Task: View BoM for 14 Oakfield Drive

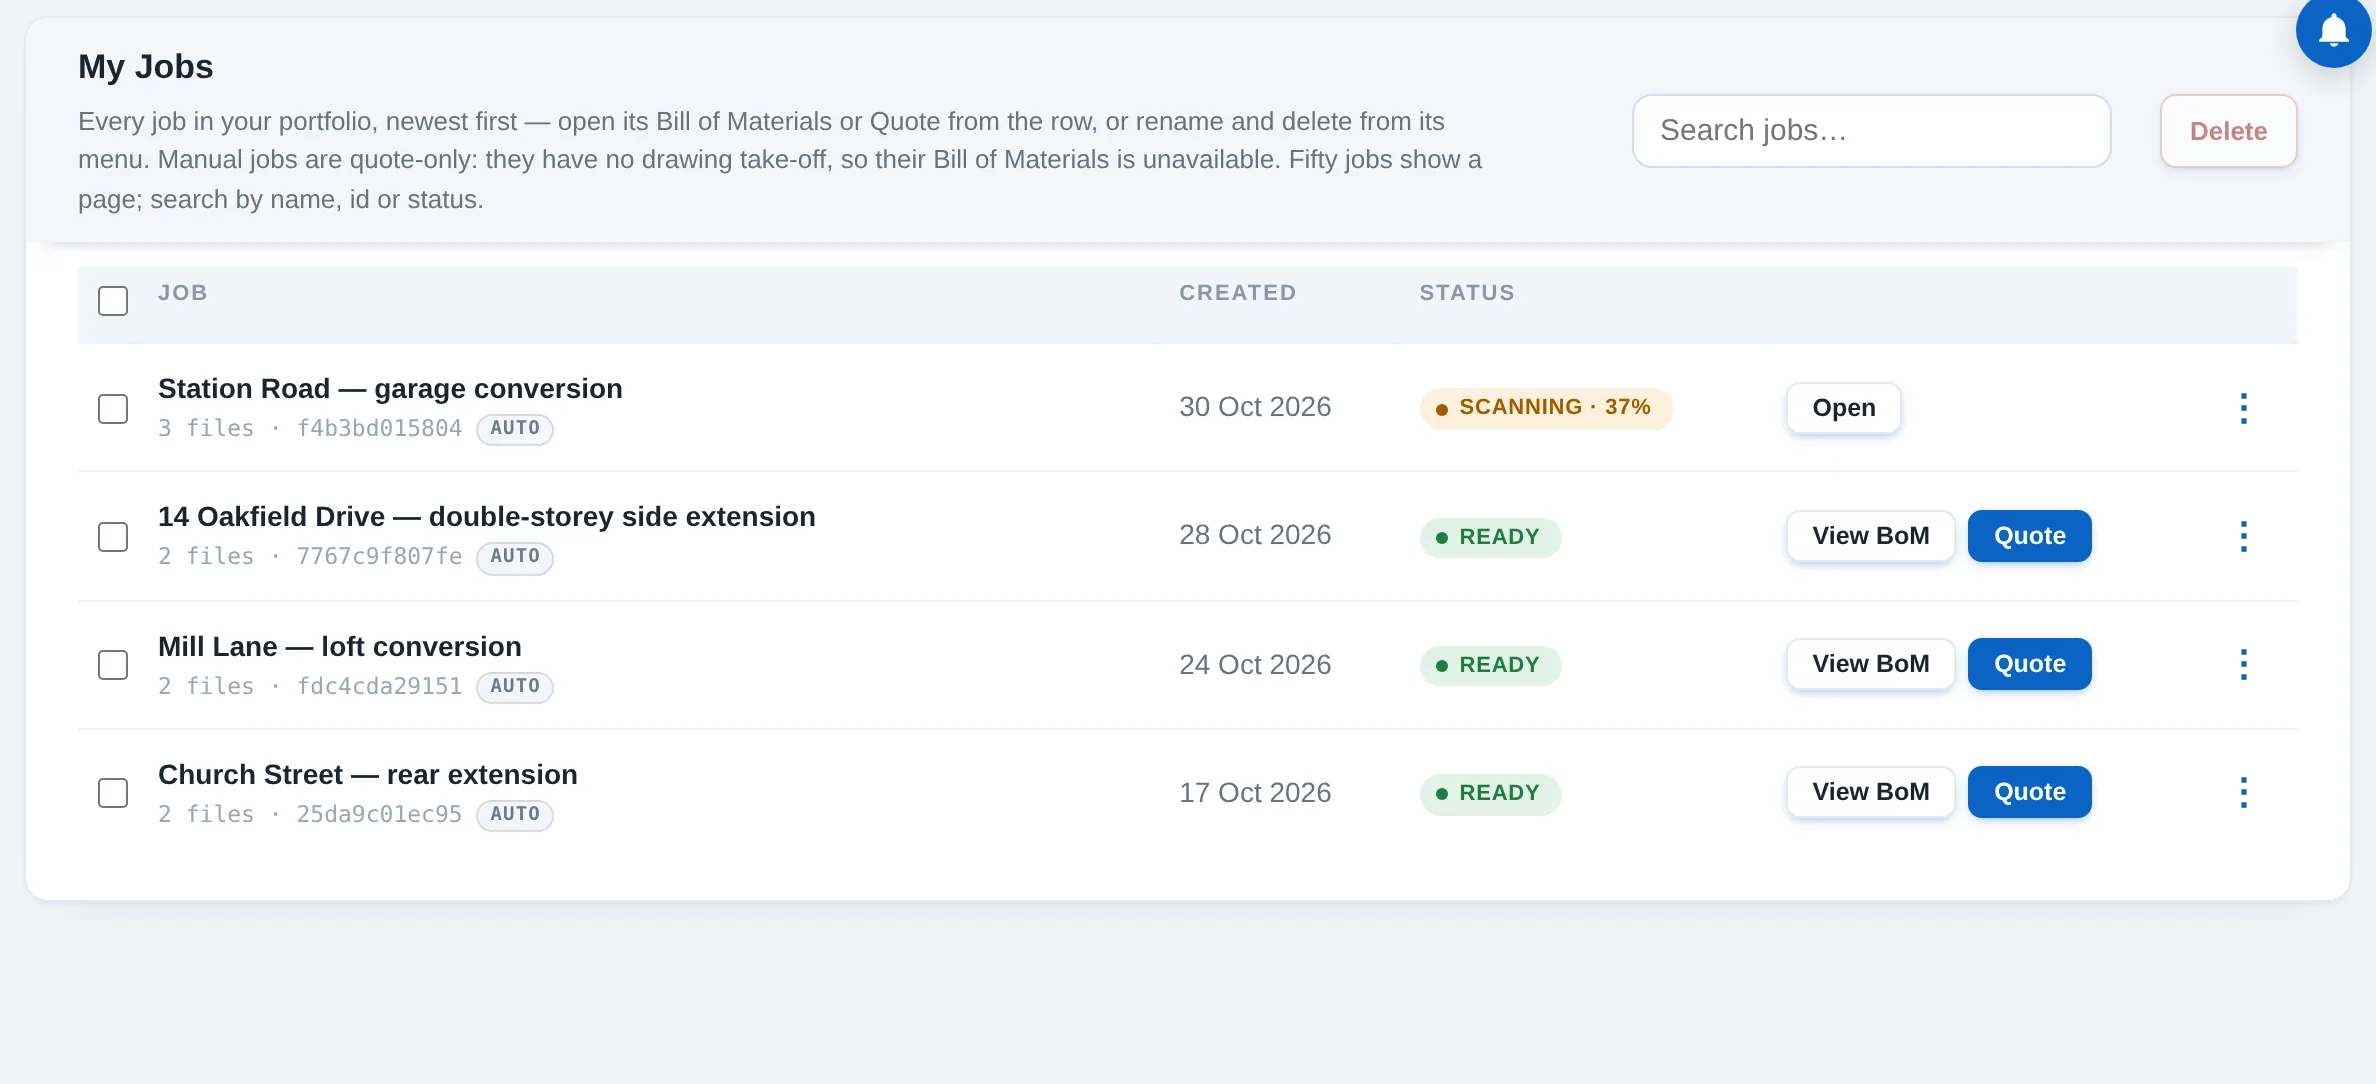Action: coord(1870,536)
